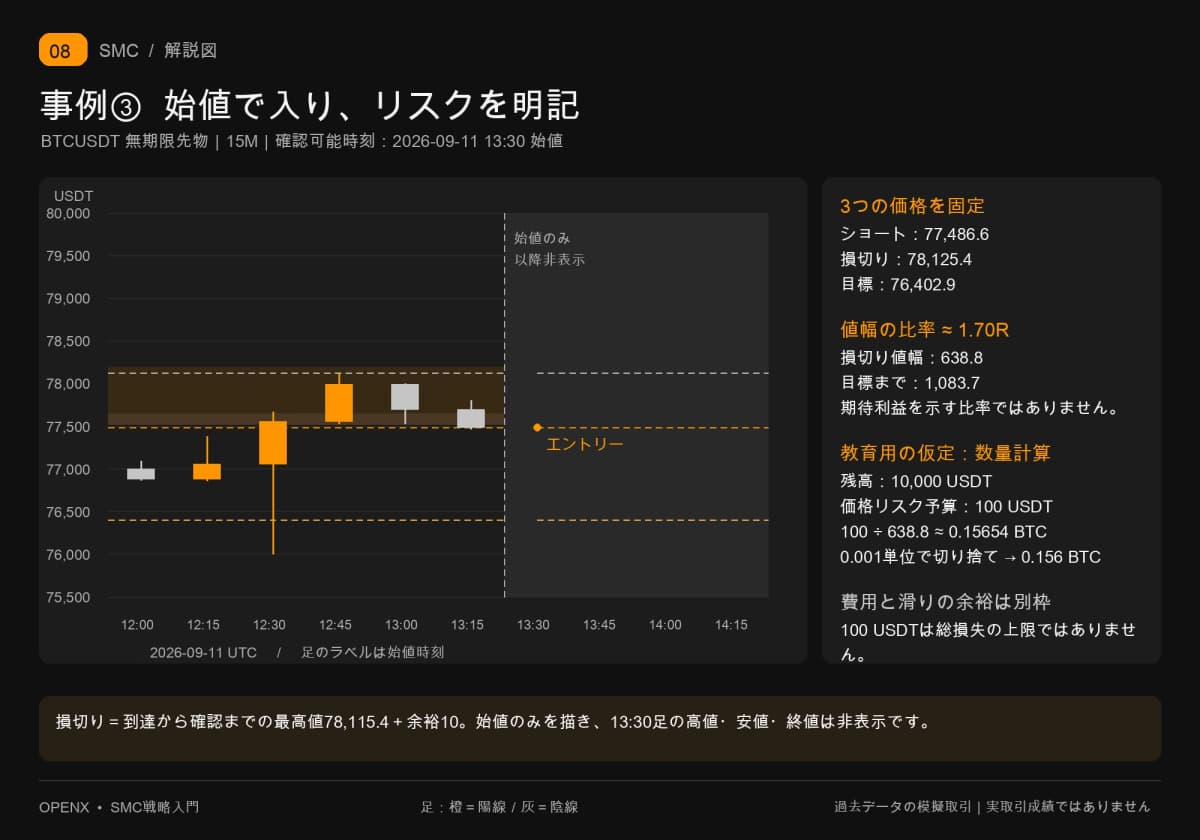The width and height of the screenshot is (1200, 840).
Task: Click the 過去データの模擬取引 footer disclaimer
Action: 992,806
